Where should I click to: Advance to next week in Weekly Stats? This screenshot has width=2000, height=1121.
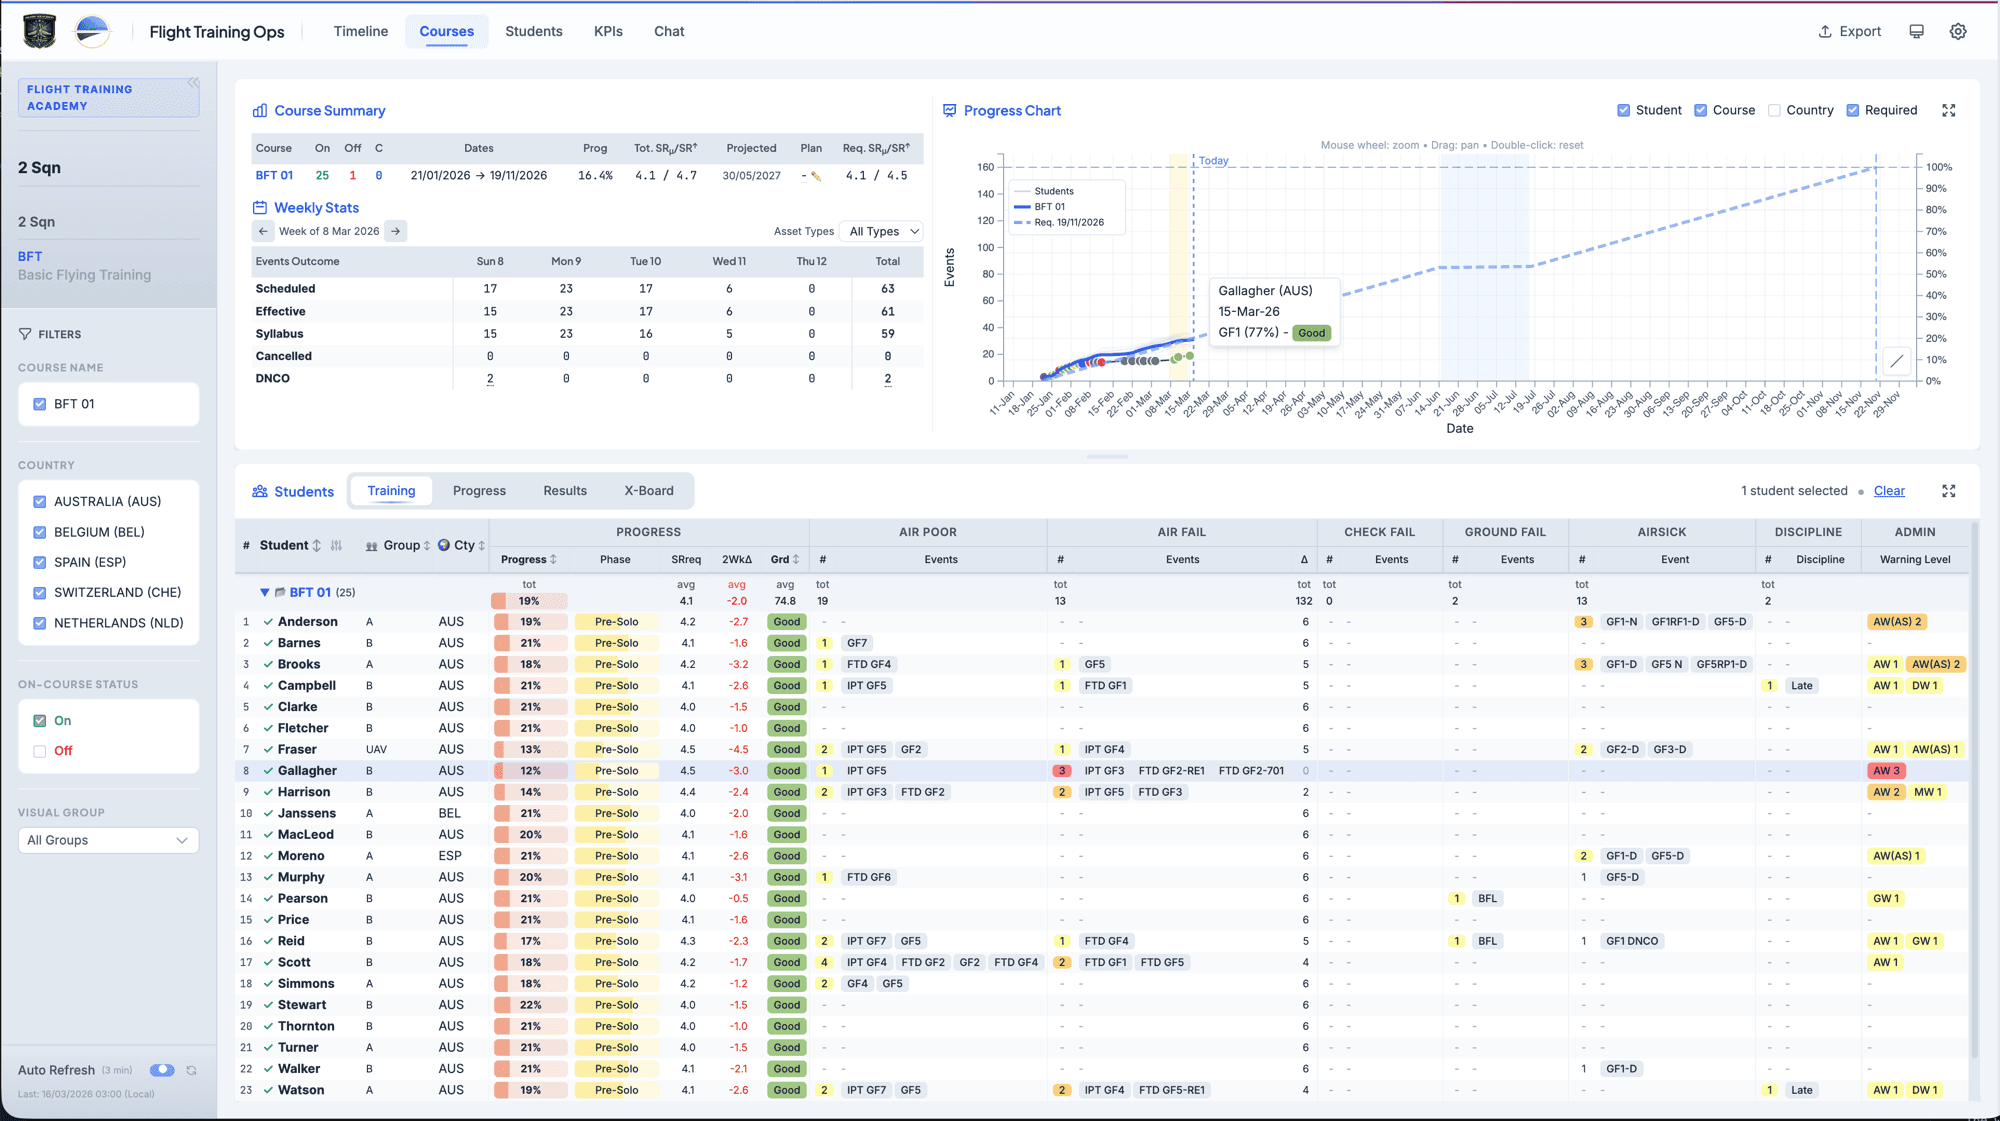click(396, 231)
